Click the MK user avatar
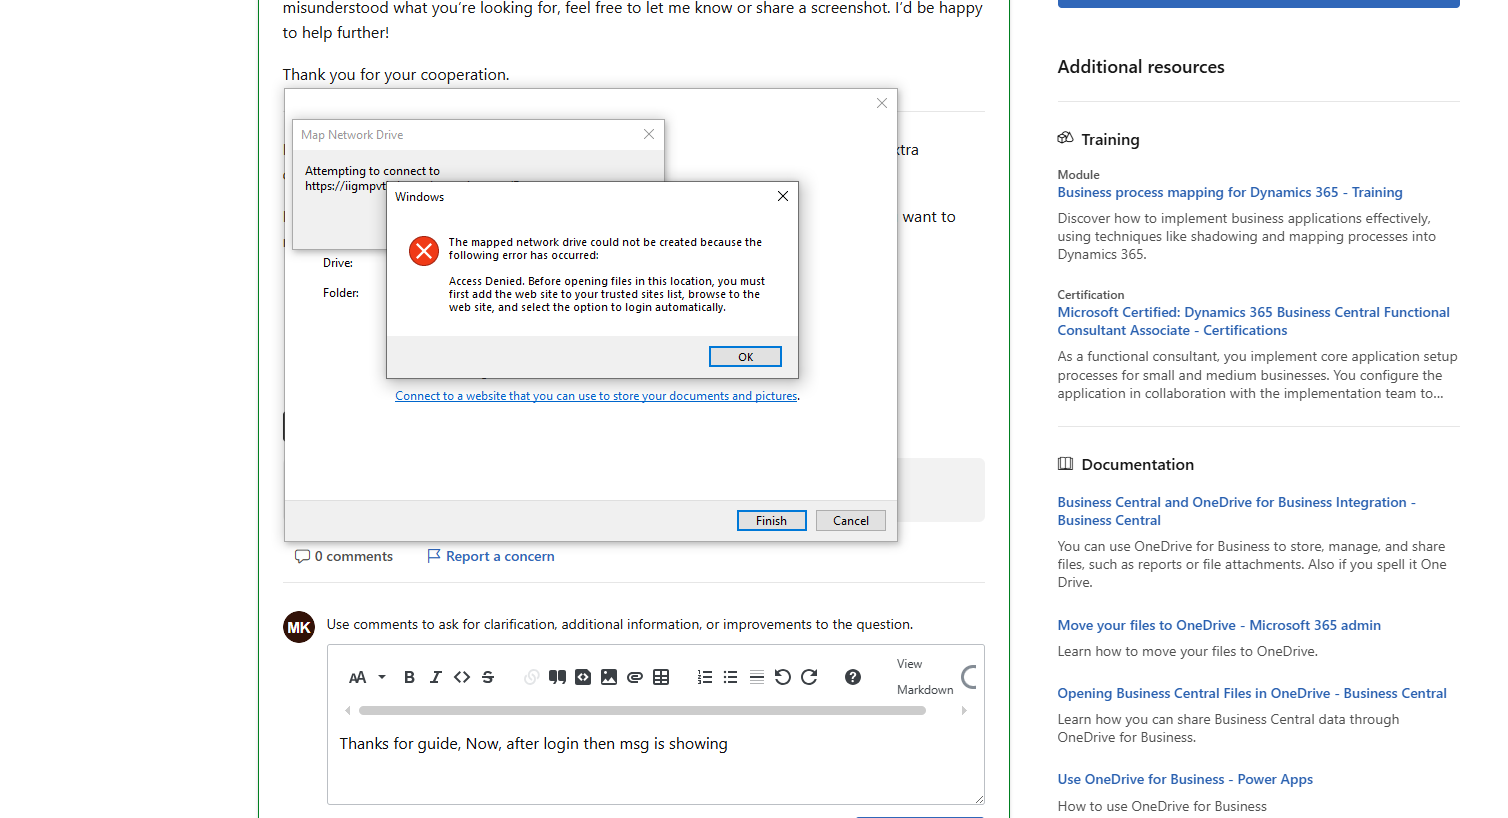This screenshot has width=1508, height=818. click(299, 627)
